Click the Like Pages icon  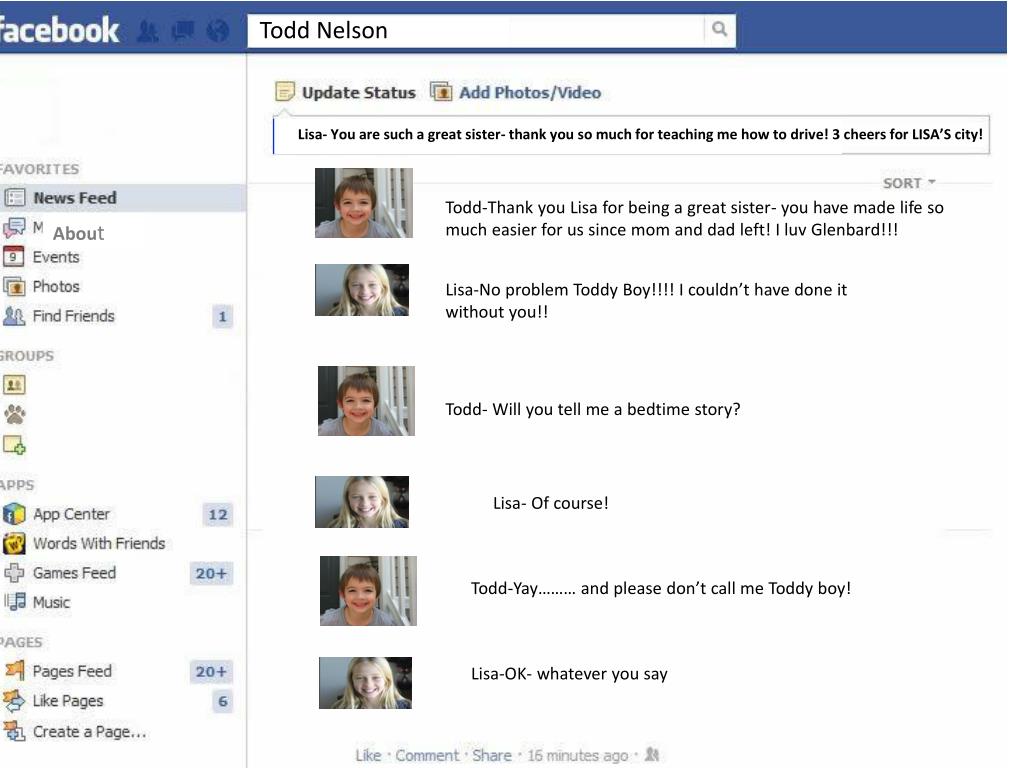tap(14, 701)
